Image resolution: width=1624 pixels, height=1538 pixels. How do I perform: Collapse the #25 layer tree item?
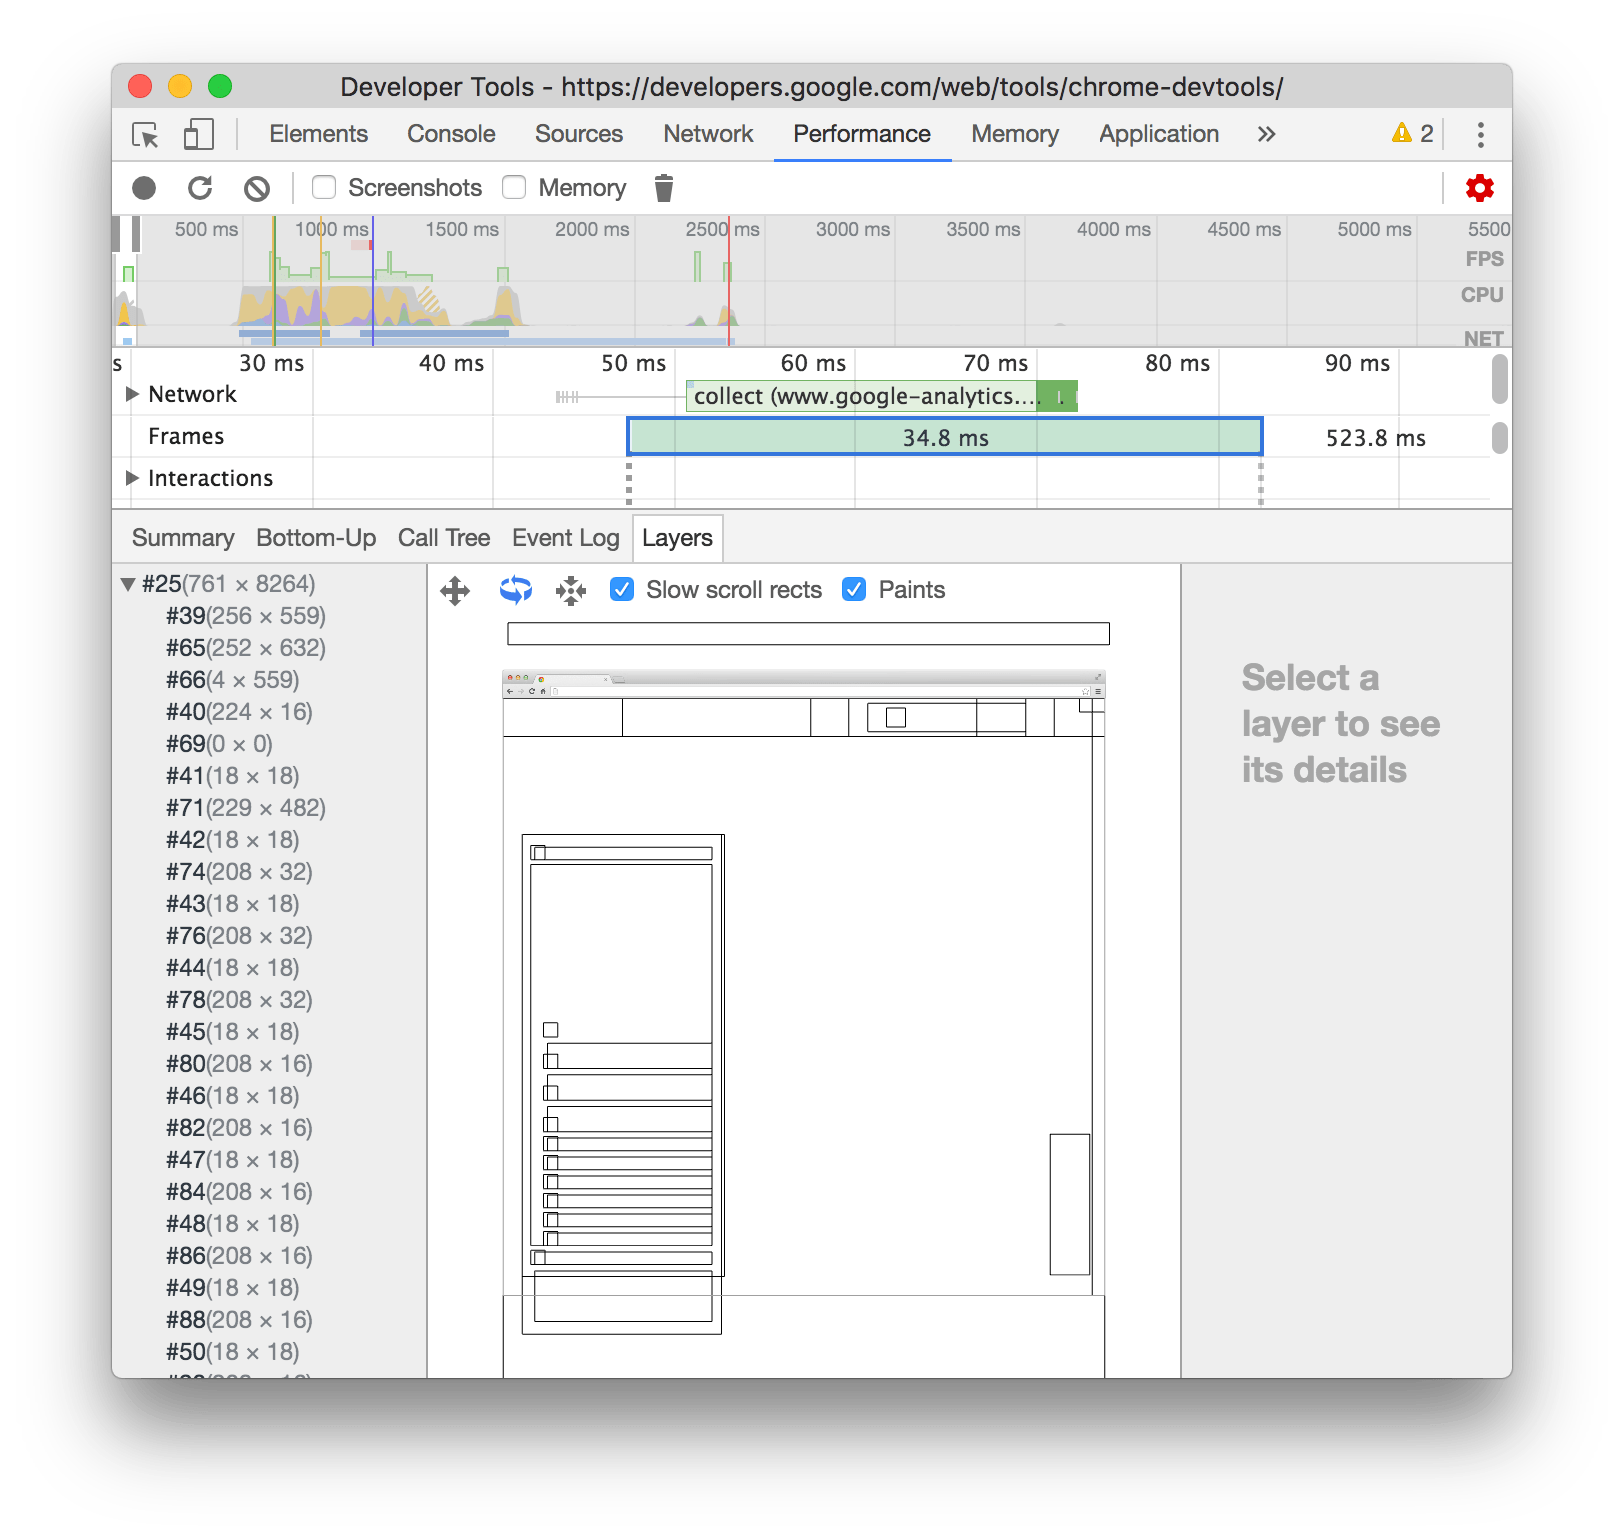(126, 583)
